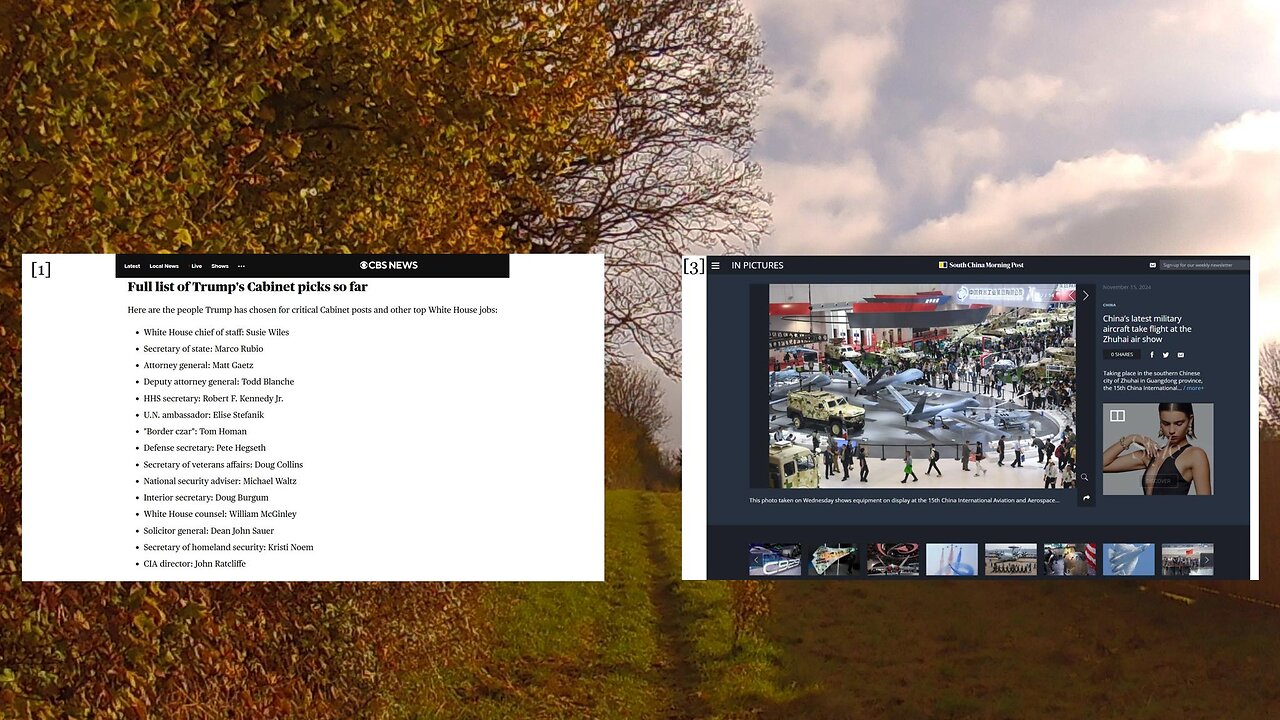1280x720 pixels.
Task: Click the photo caption text below image
Action: 904,500
